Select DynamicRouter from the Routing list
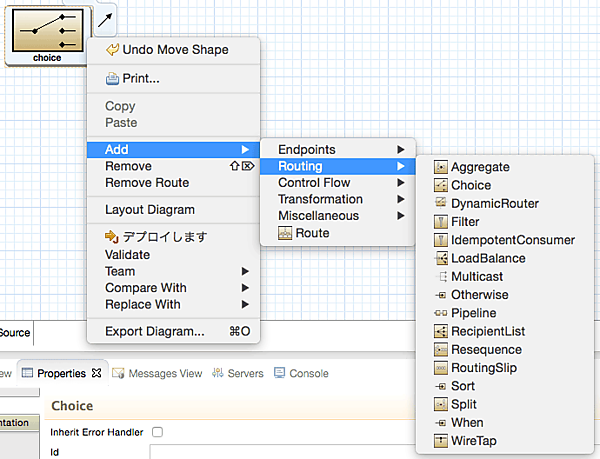Screen dimensions: 600x459 [x=494, y=204]
